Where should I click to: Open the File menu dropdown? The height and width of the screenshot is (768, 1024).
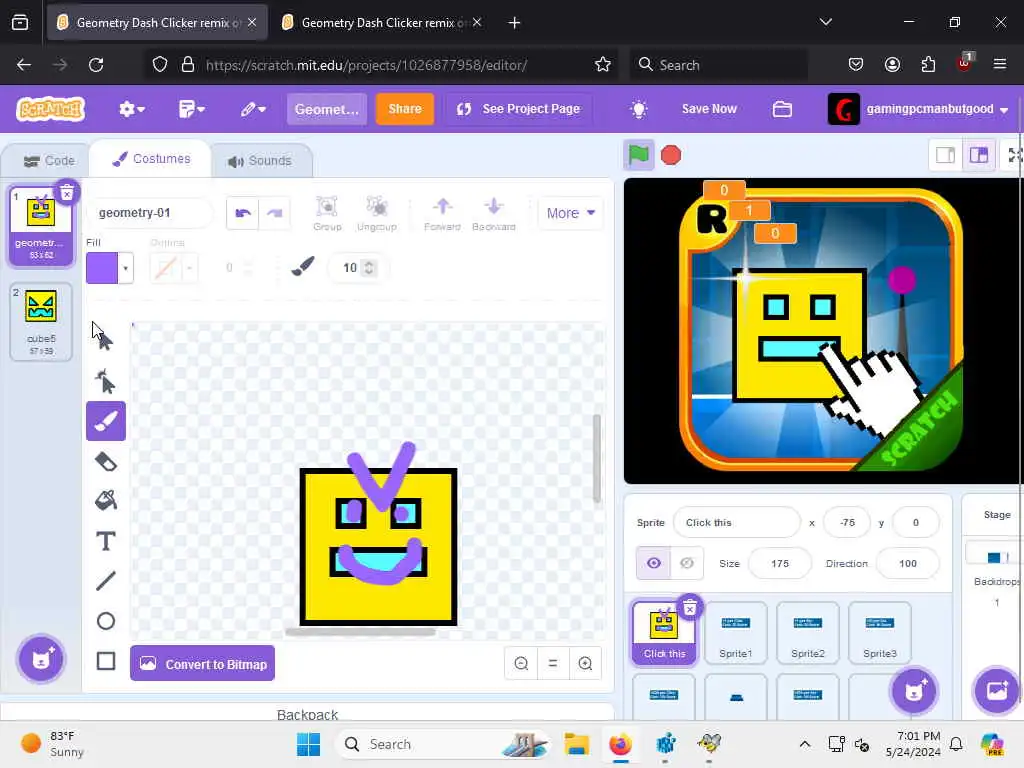[191, 109]
